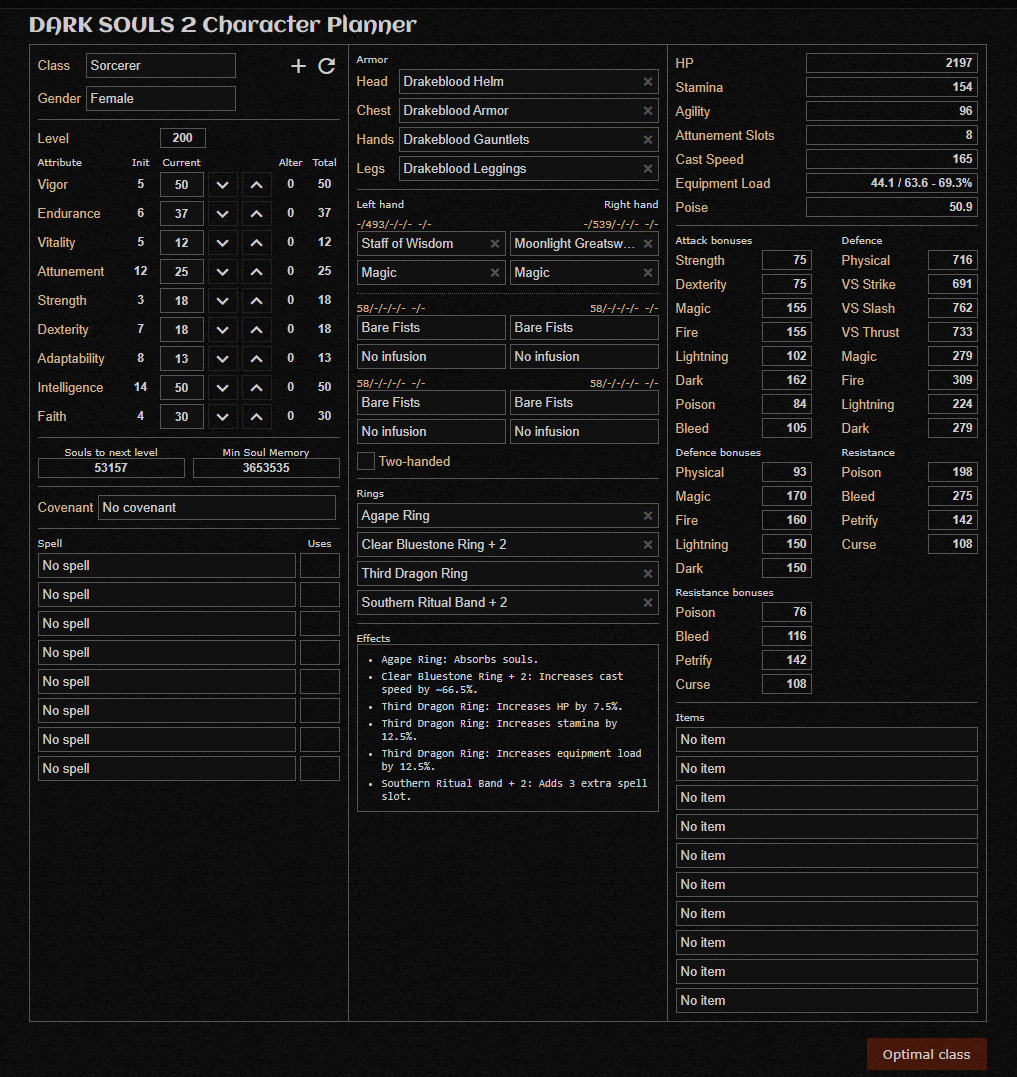The width and height of the screenshot is (1017, 1077).
Task: Open the Legs armor selector
Action: pos(529,168)
